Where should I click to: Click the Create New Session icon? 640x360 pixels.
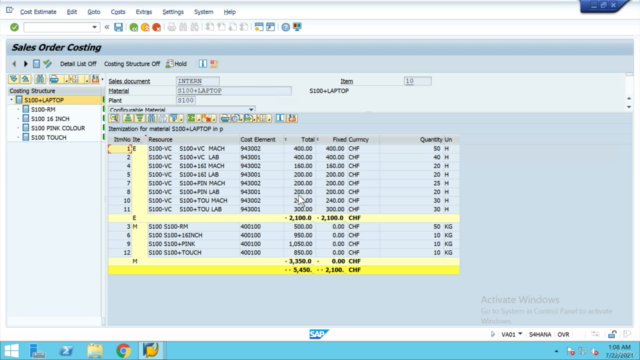[x=259, y=27]
